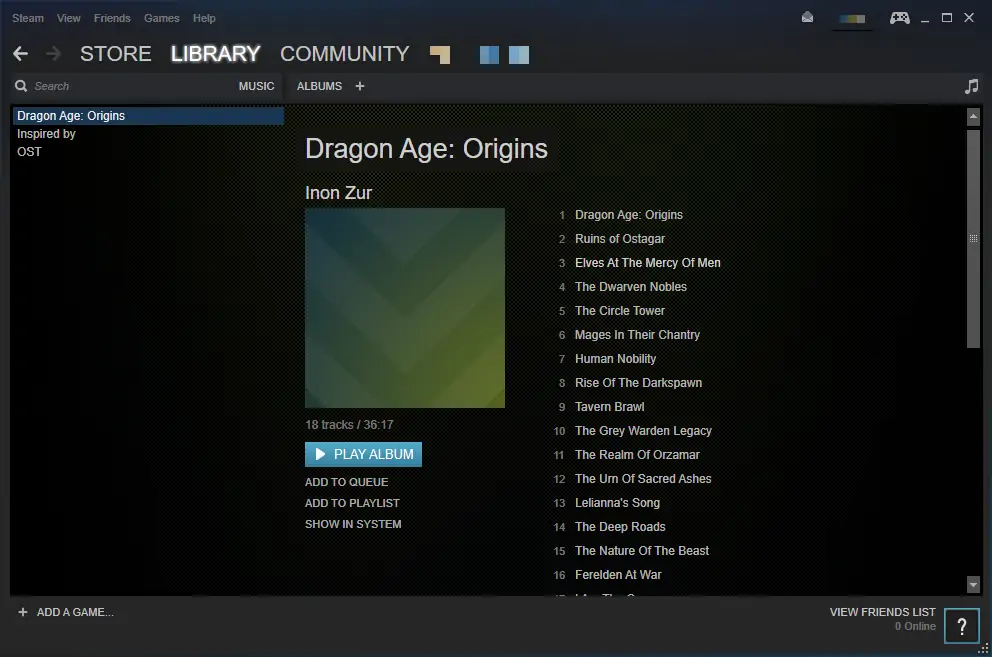The width and height of the screenshot is (992, 657).
Task: Click the search magnifier icon
Action: click(x=21, y=86)
